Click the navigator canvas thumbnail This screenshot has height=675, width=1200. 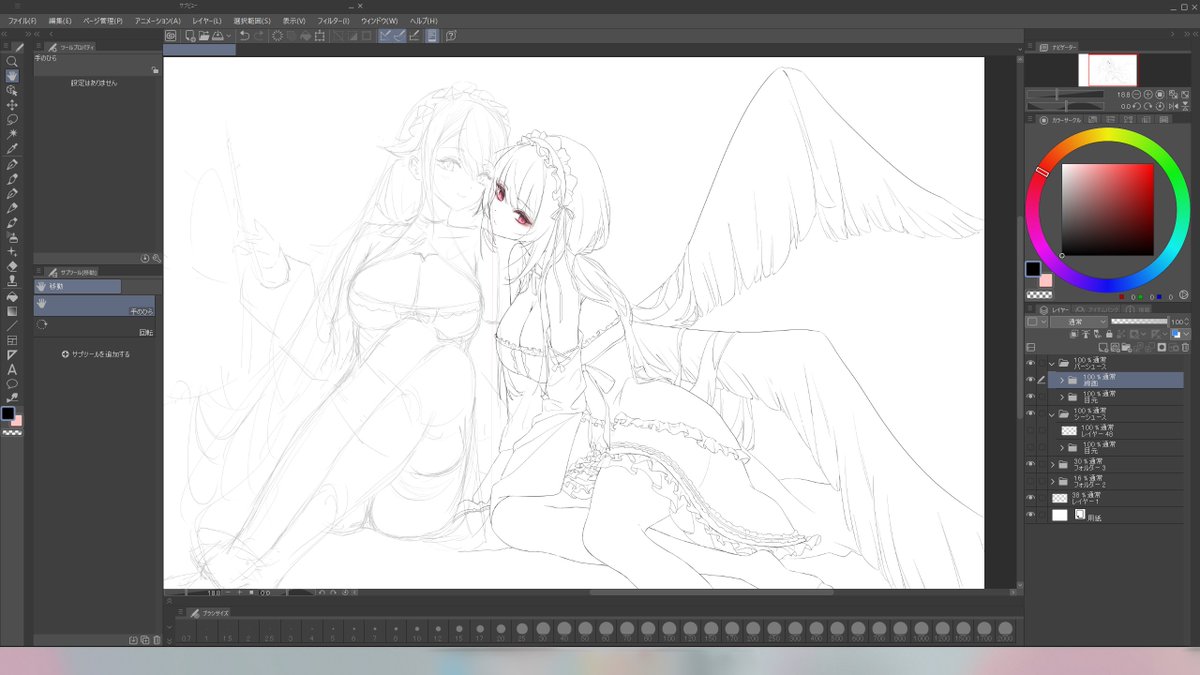pos(1108,70)
